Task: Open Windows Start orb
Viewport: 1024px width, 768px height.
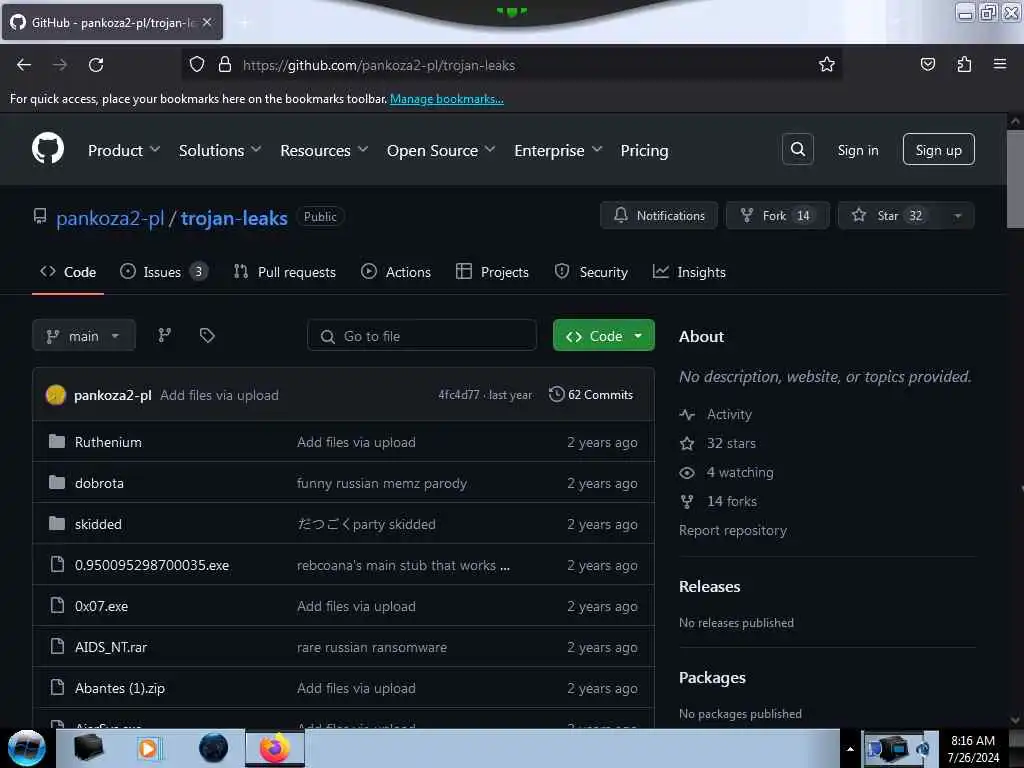Action: click(26, 748)
